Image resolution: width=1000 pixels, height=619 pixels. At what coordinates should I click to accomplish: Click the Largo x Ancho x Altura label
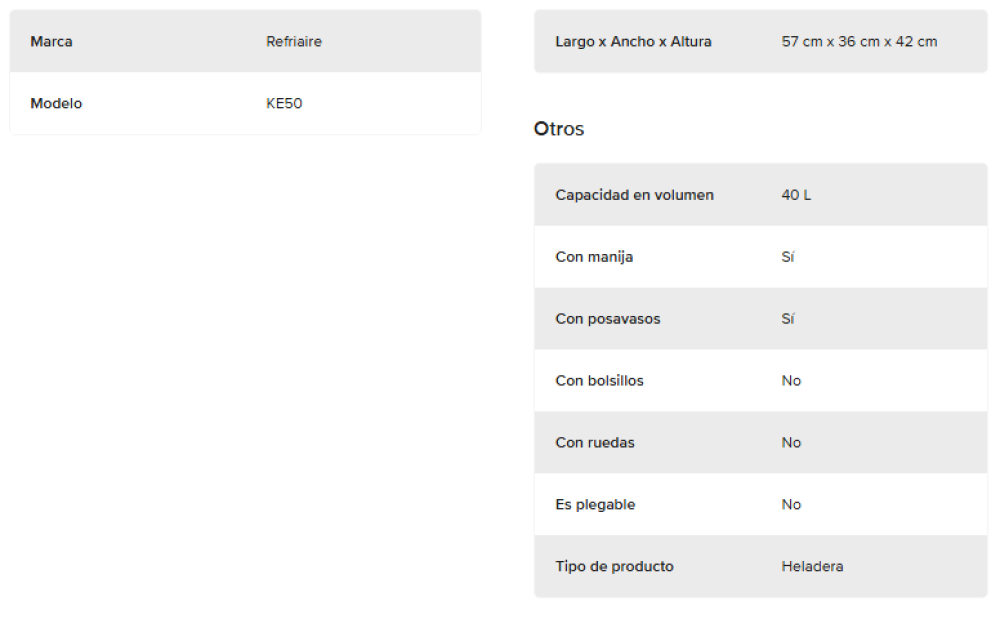633,42
